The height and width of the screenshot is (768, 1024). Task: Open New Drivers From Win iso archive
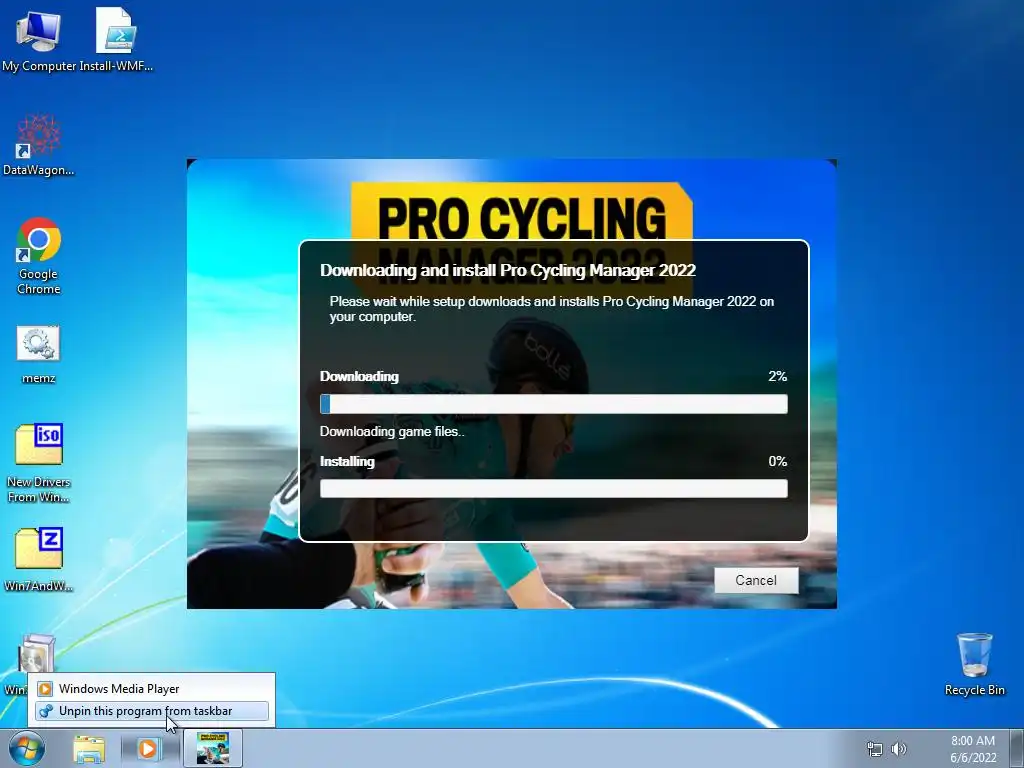pos(39,464)
